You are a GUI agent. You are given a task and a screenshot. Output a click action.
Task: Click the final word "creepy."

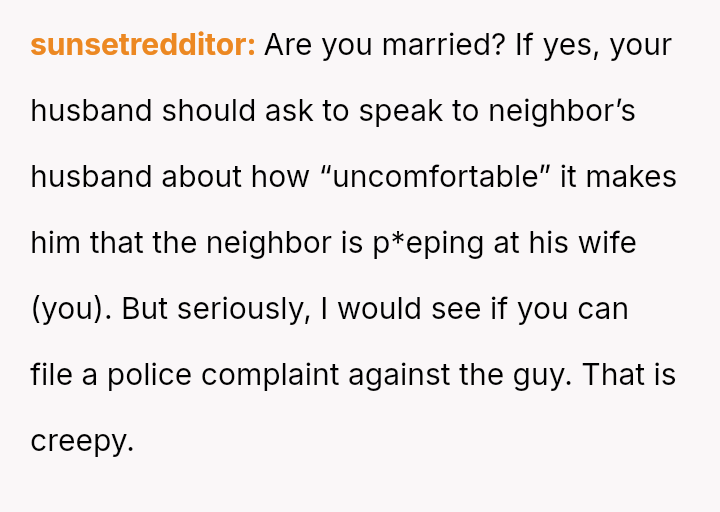[x=82, y=441]
